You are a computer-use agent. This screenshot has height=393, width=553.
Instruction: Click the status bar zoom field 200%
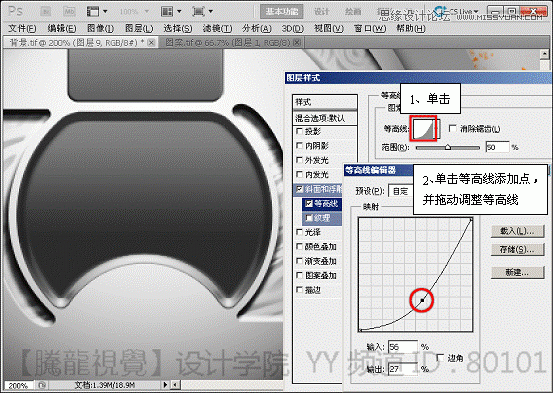[x=18, y=385]
